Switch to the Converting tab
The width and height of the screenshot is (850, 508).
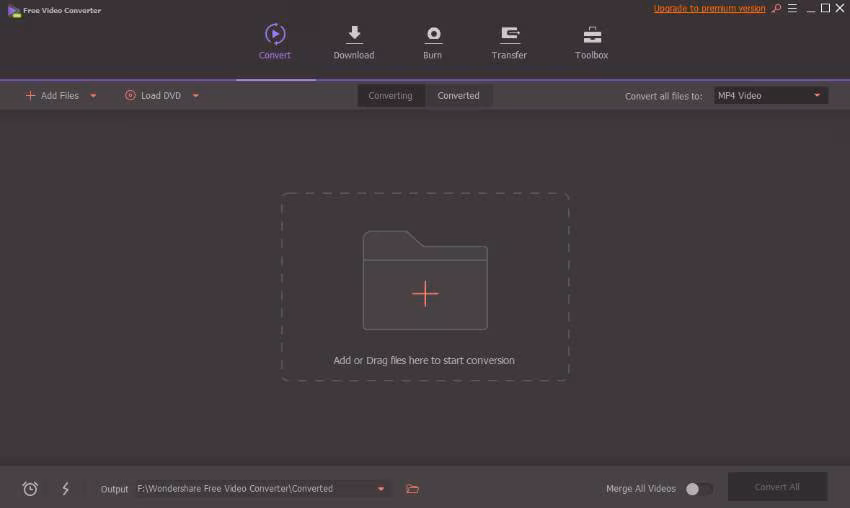390,95
